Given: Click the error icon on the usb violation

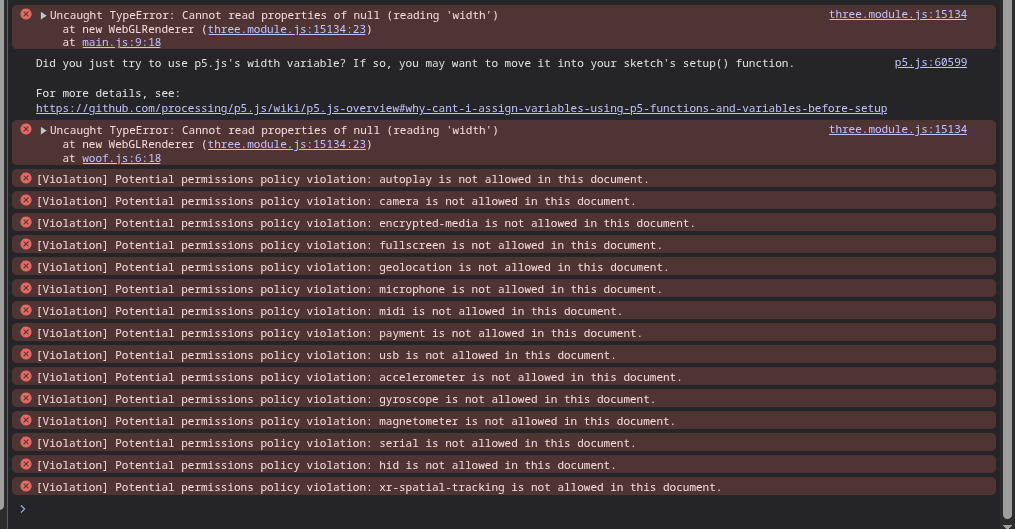Looking at the screenshot, I should coord(25,355).
